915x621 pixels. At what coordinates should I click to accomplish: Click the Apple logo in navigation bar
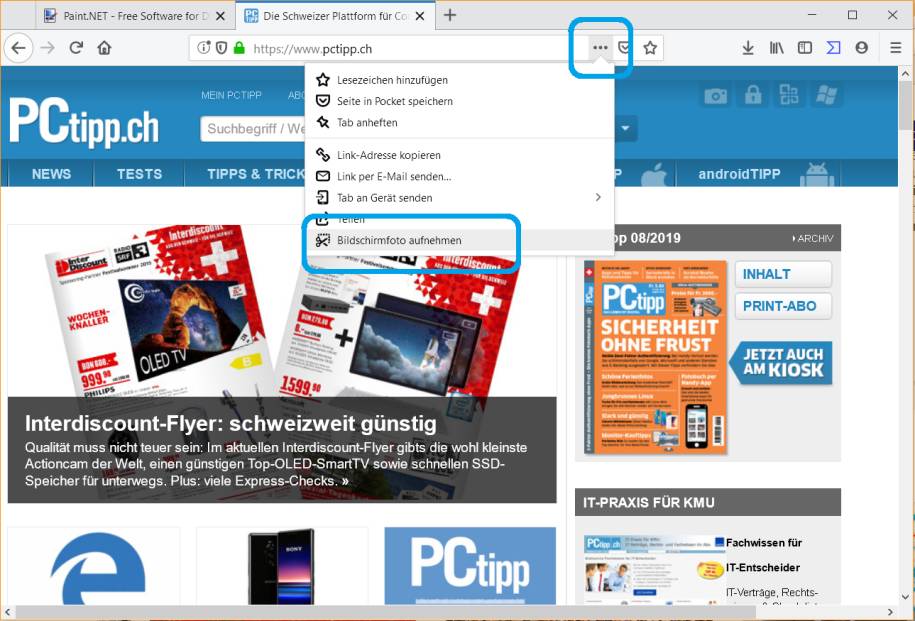pos(654,174)
